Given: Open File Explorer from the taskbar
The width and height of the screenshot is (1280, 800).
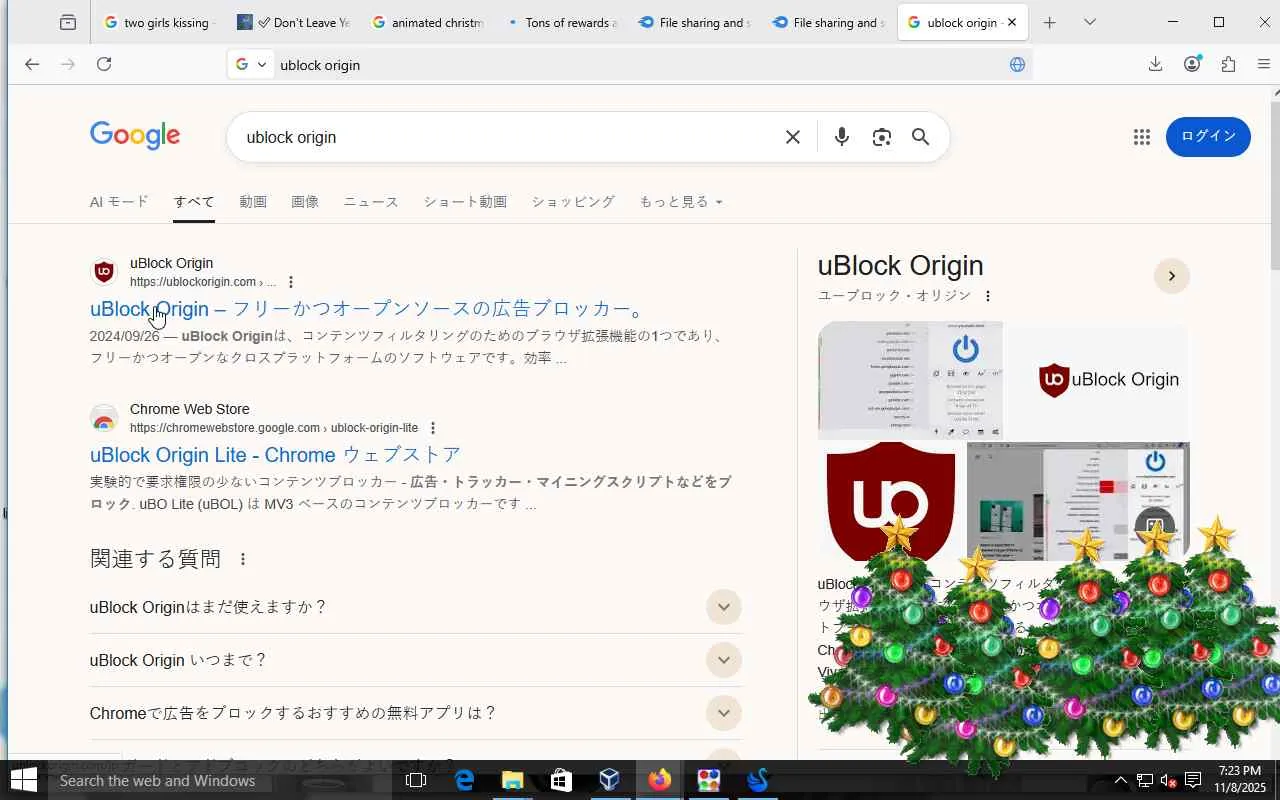Looking at the screenshot, I should pos(513,780).
